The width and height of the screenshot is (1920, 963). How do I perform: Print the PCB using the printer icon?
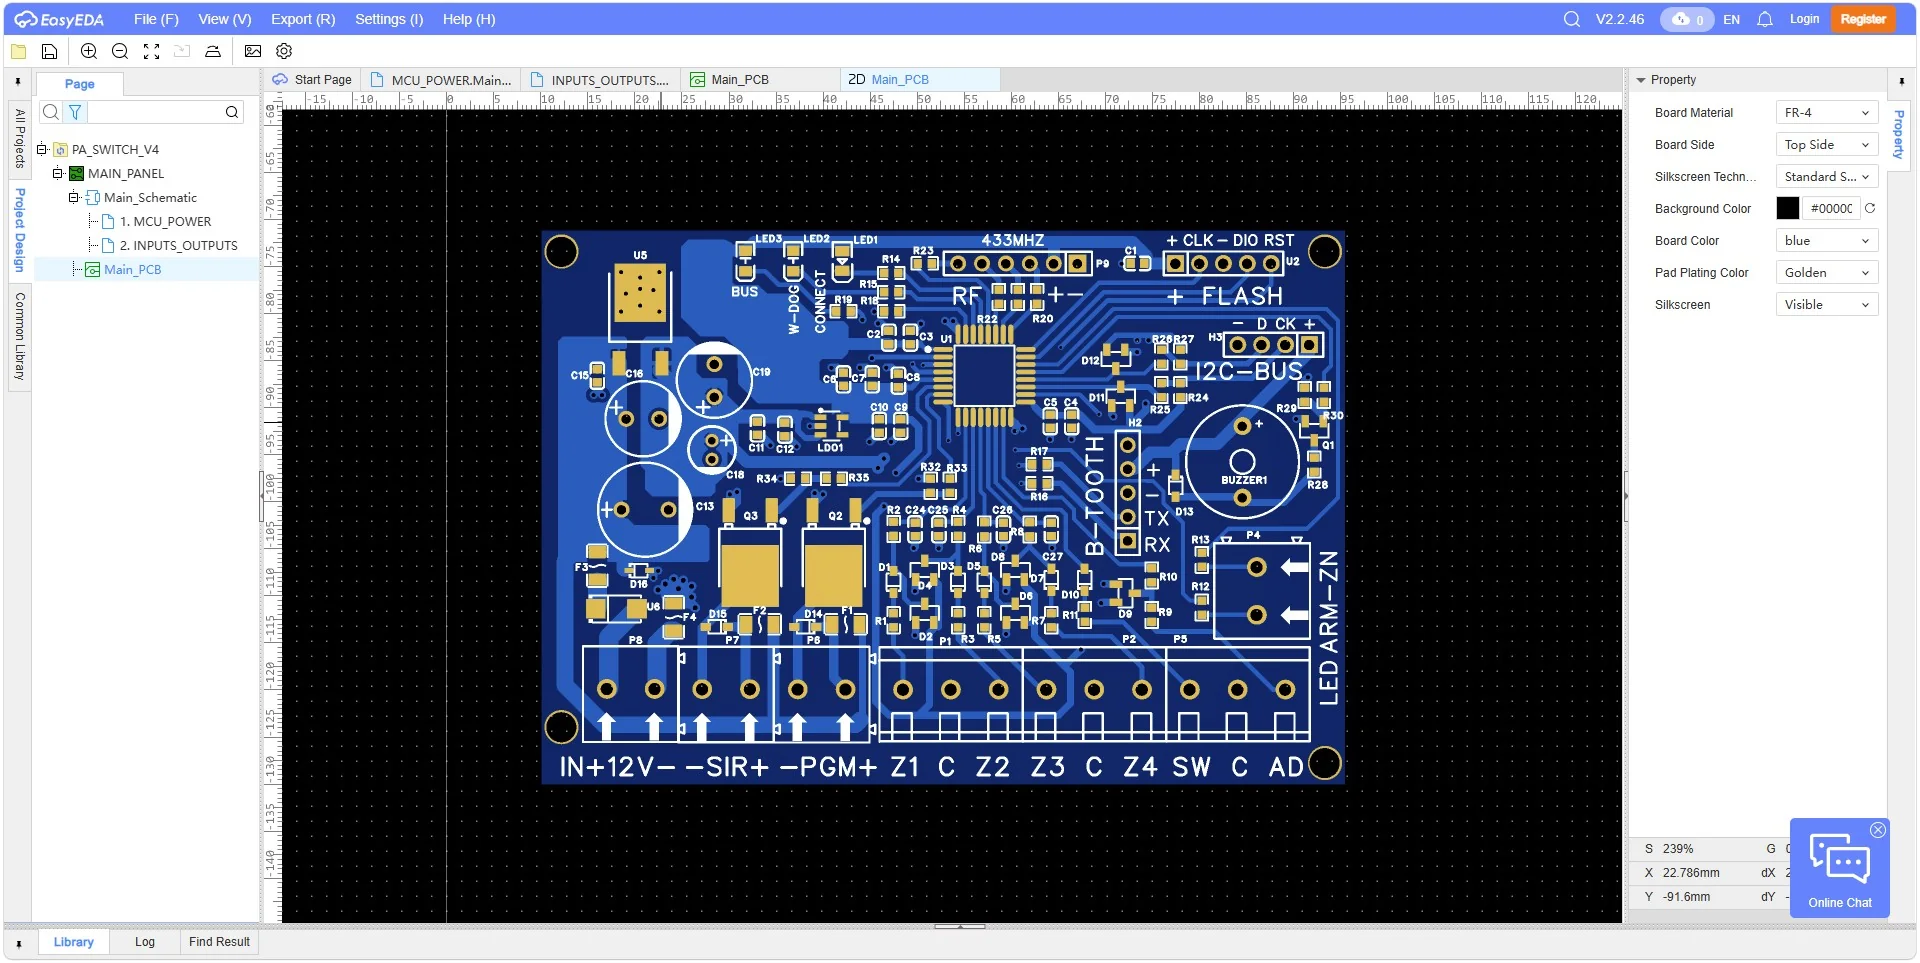click(x=212, y=51)
